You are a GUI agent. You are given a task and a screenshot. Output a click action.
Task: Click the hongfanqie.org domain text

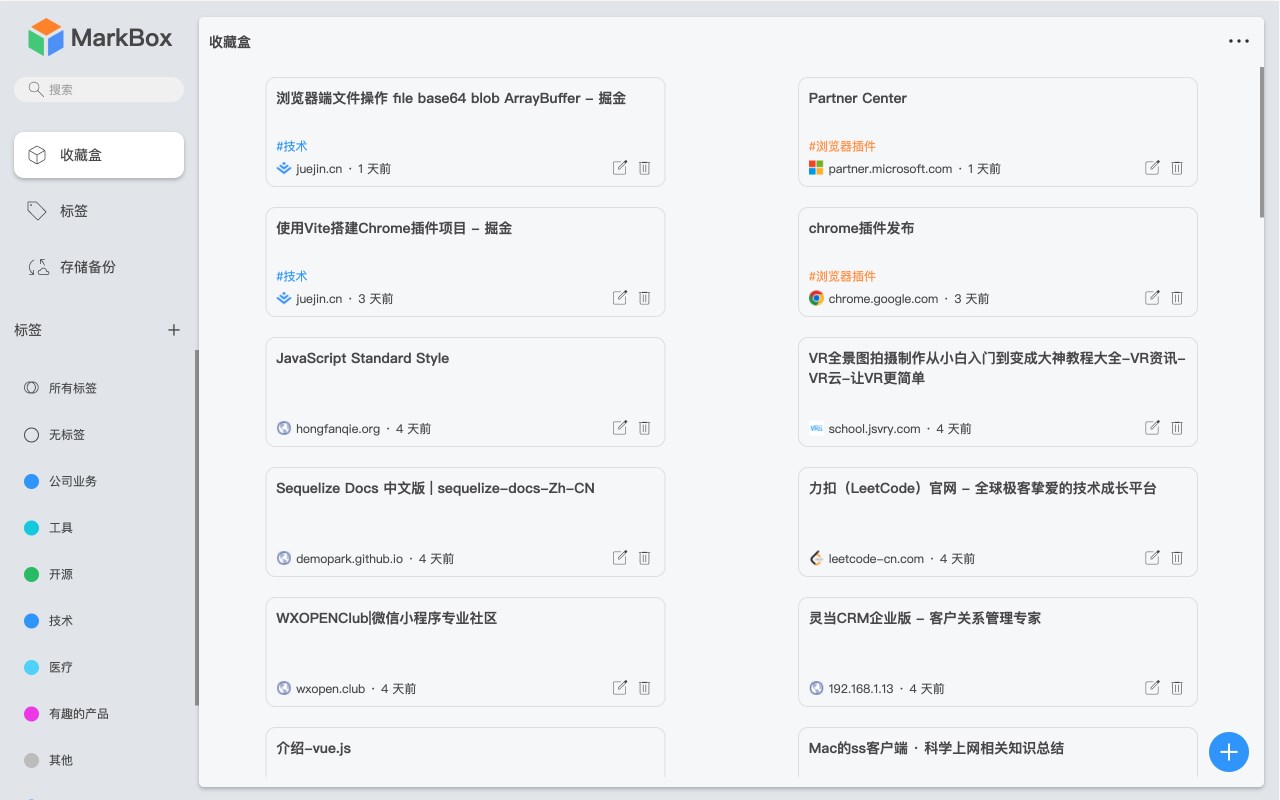tap(338, 429)
